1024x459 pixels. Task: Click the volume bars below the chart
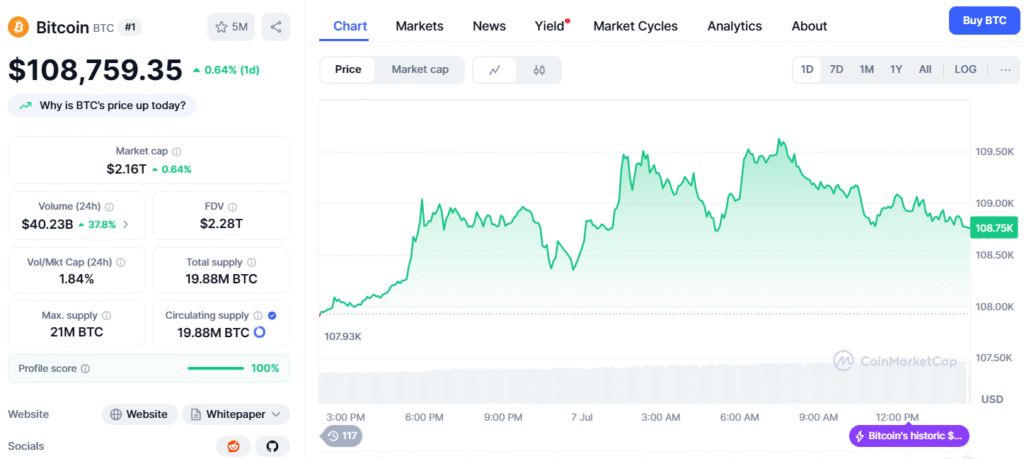click(643, 385)
